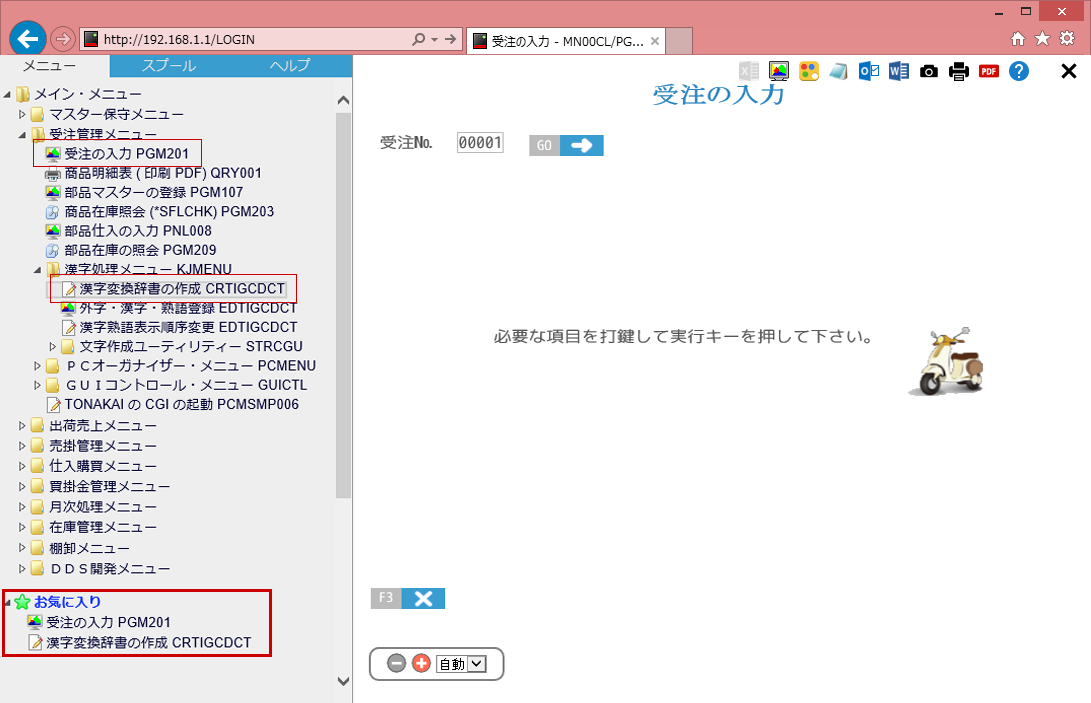
Task: Export using the Word toolbar icon
Action: (x=898, y=71)
